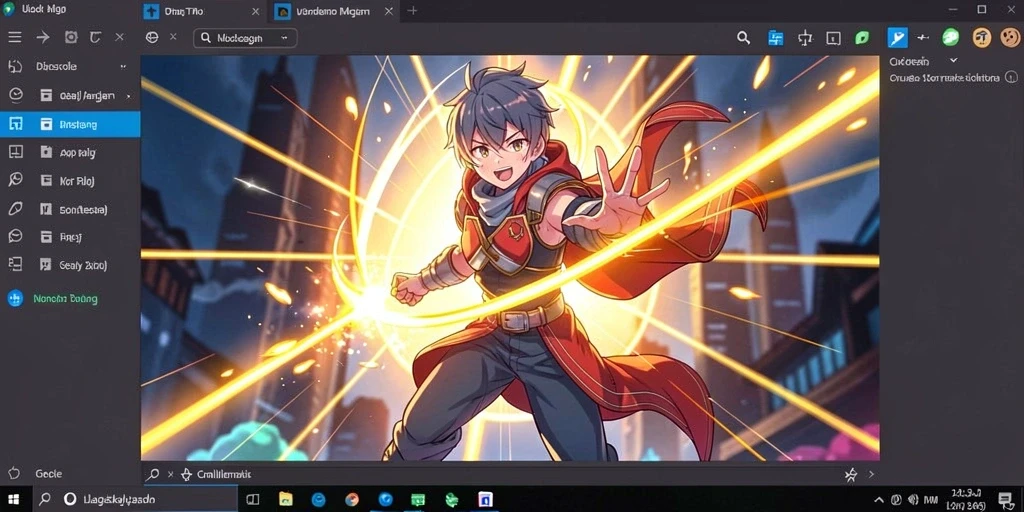Expand the Ckoesin dropdown chevron
This screenshot has height=512, width=1024.
(953, 60)
